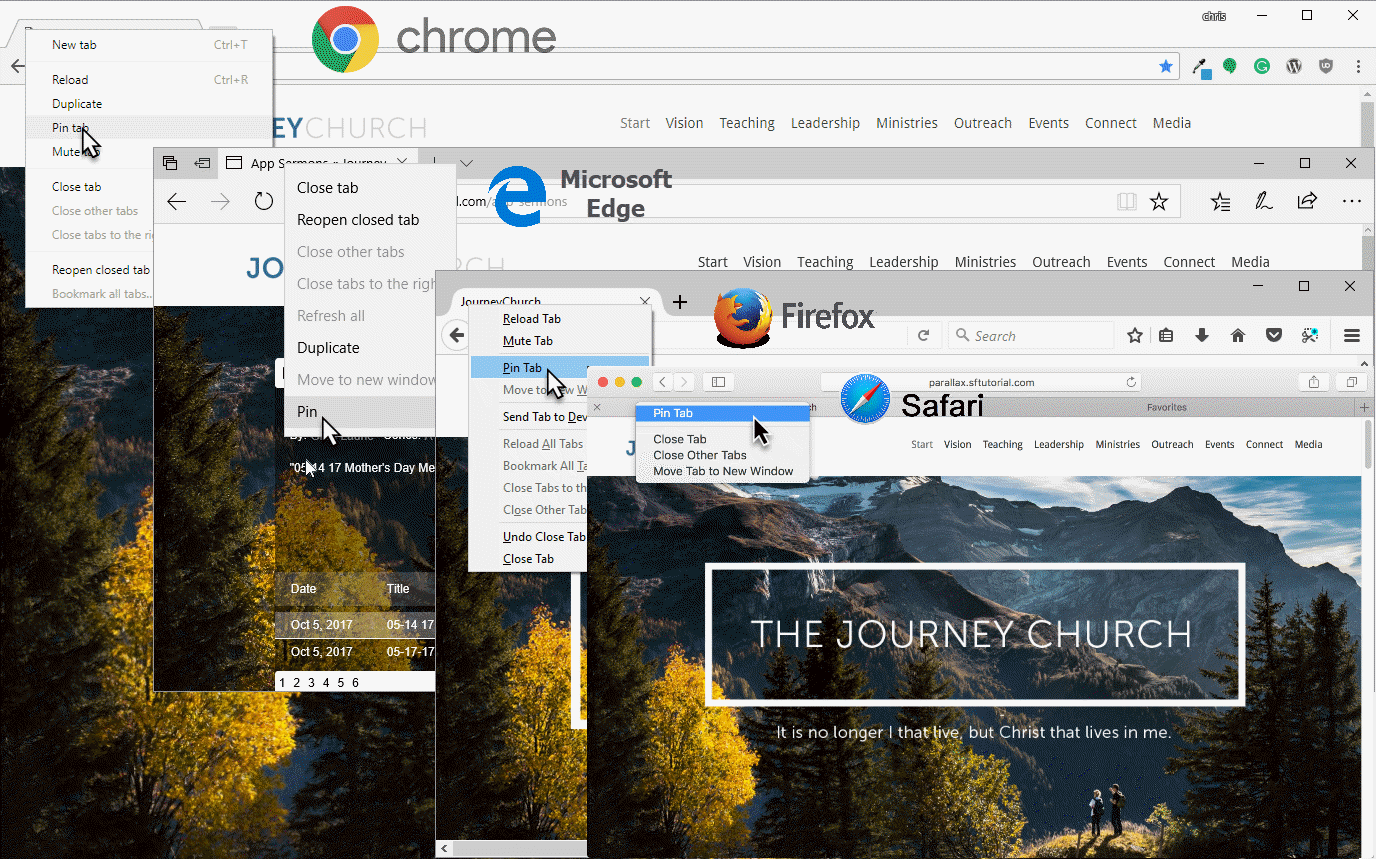Show Firefox bookmarks list icon
The height and width of the screenshot is (859, 1376).
pyautogui.click(x=1166, y=336)
